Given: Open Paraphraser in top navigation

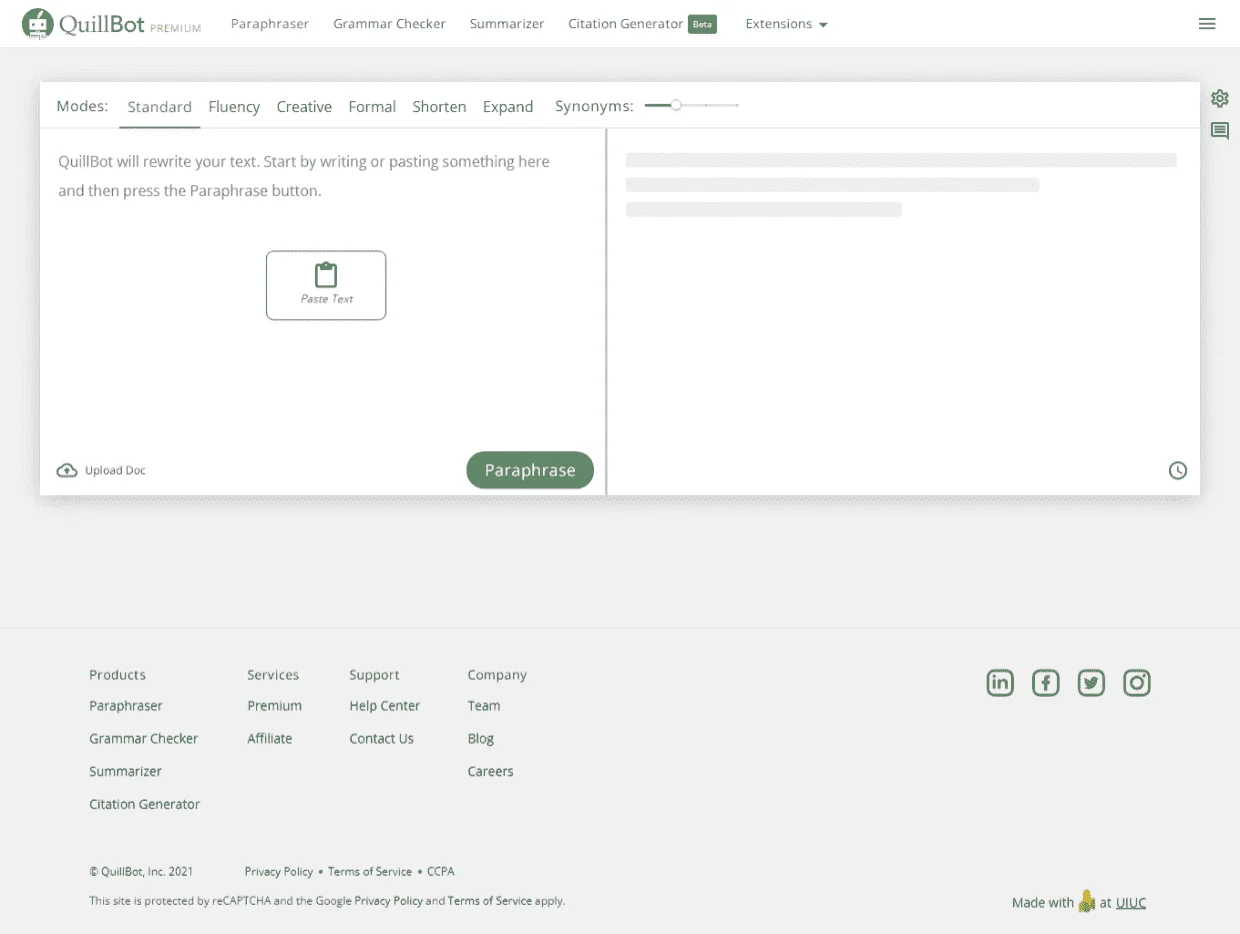Looking at the screenshot, I should pyautogui.click(x=270, y=24).
